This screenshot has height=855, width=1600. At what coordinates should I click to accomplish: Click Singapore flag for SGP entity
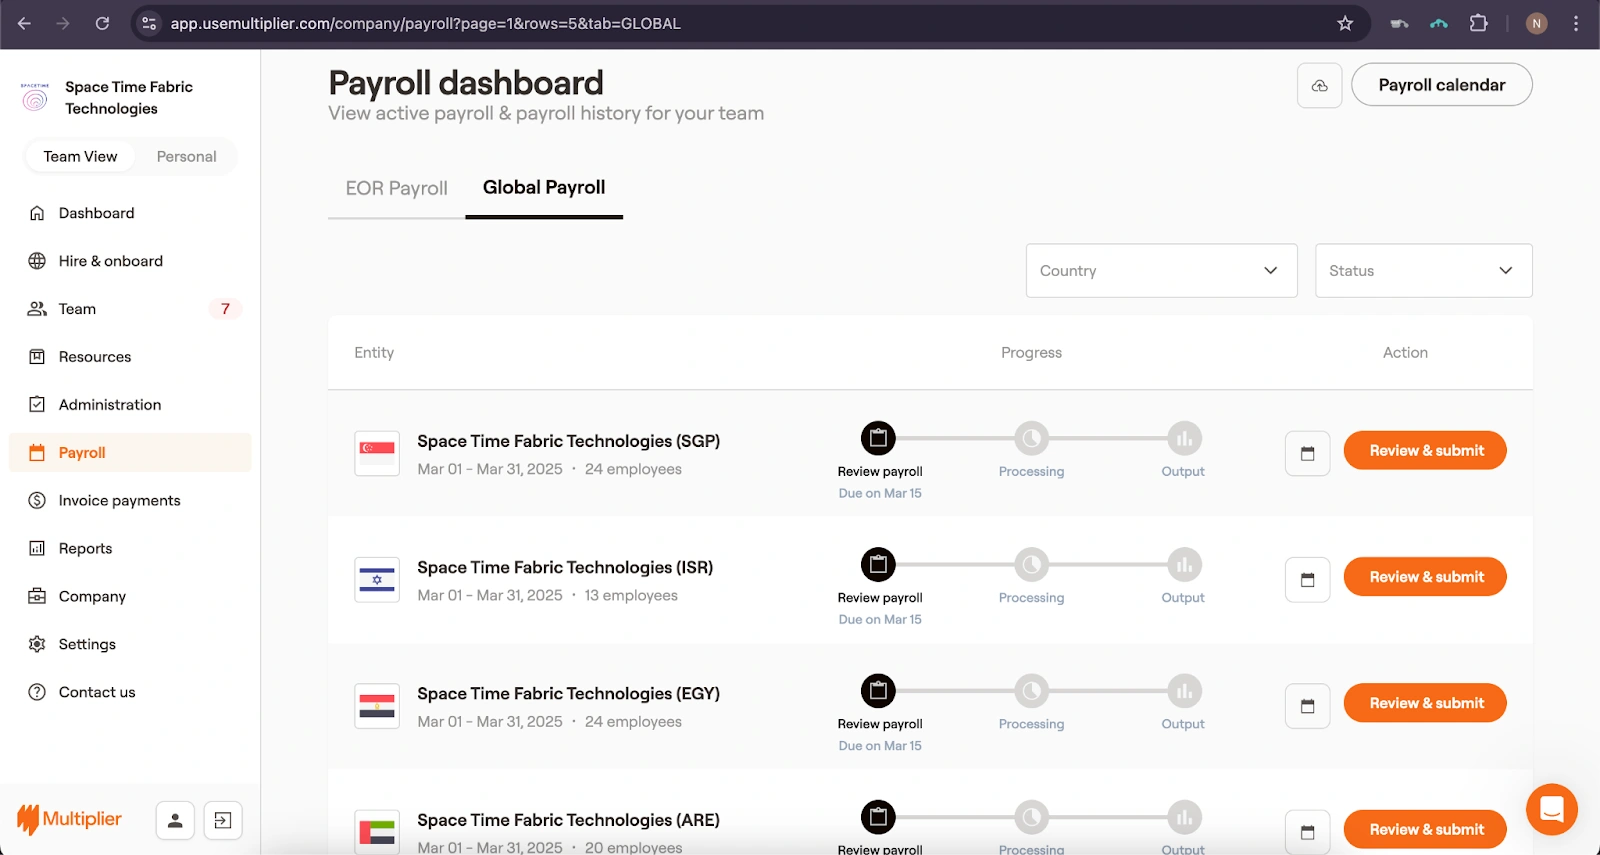pos(377,453)
